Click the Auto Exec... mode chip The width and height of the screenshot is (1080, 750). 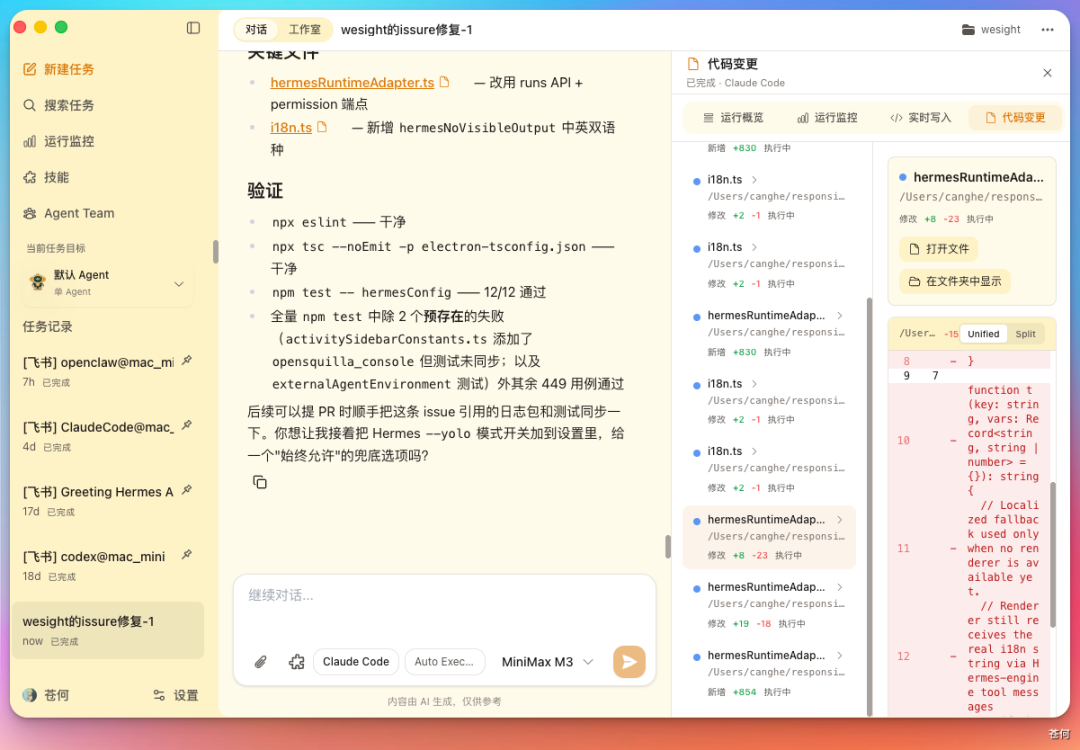(444, 662)
